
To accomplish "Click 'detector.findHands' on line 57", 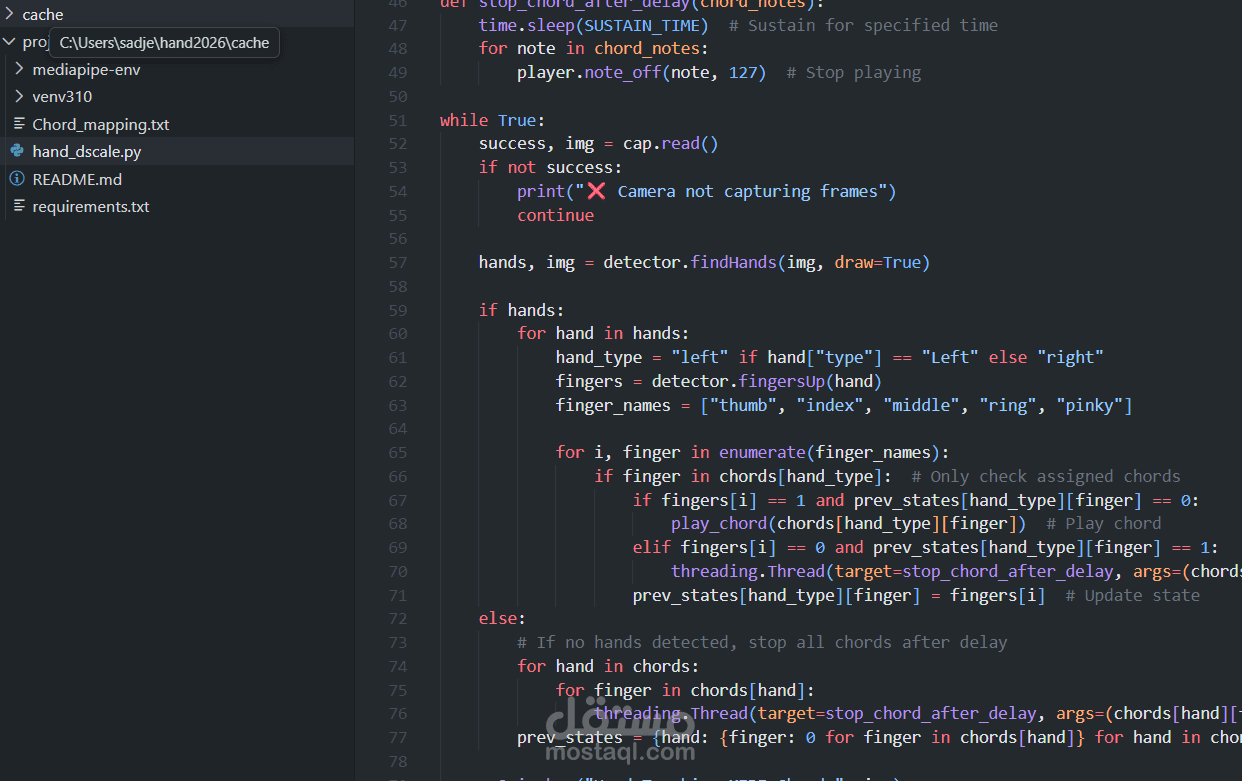I will click(691, 263).
